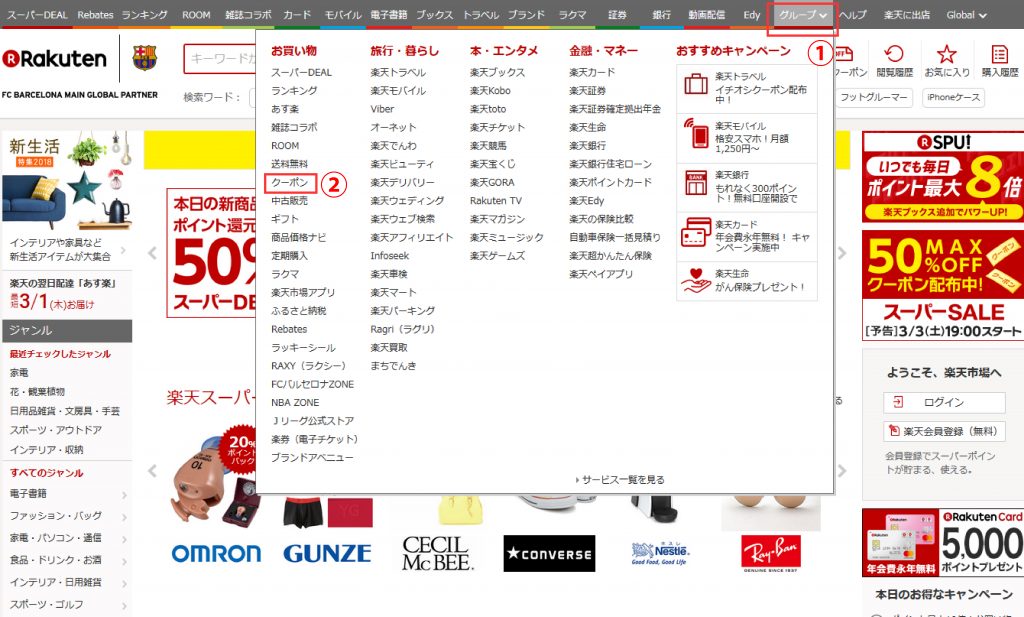Viewport: 1024px width, 617px height.
Task: Click the iPhoneケース search keyword tag
Action: point(955,96)
